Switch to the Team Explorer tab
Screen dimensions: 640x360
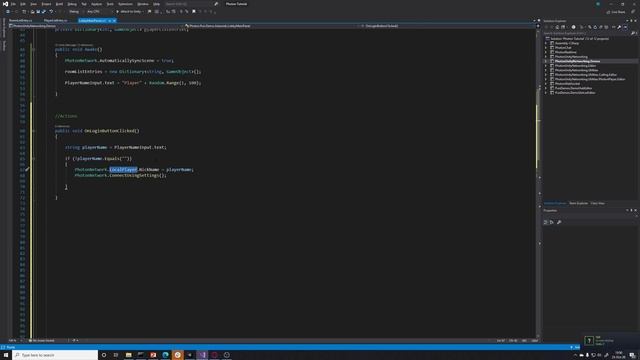click(578, 203)
